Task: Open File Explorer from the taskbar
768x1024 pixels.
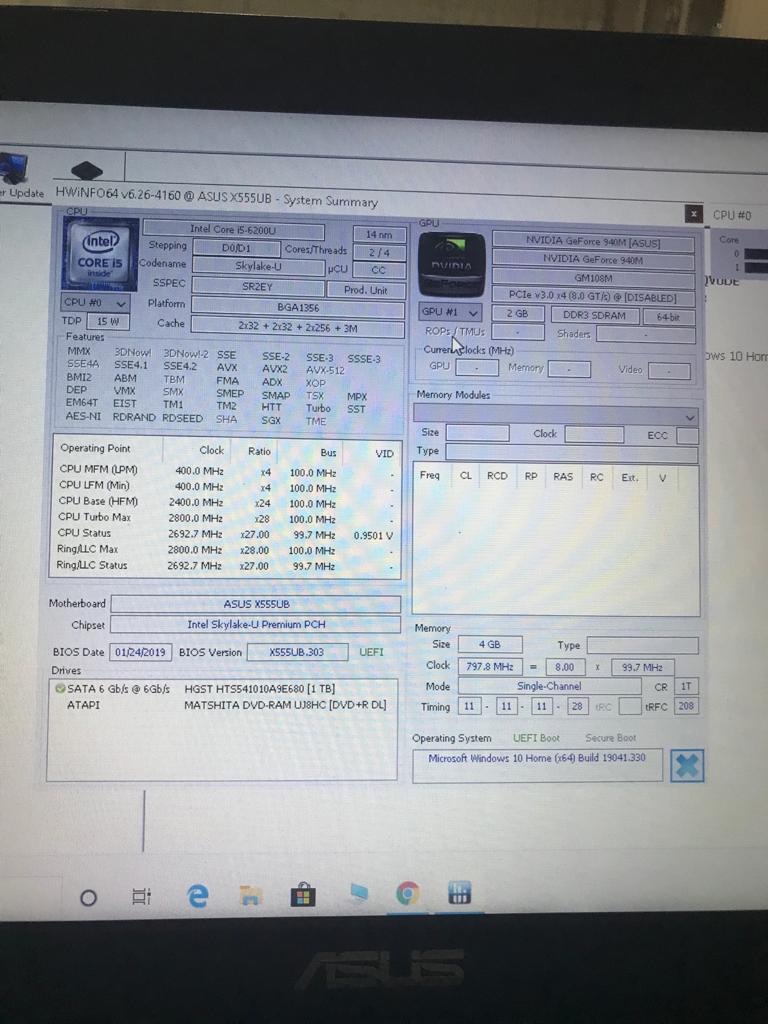Action: click(x=249, y=895)
